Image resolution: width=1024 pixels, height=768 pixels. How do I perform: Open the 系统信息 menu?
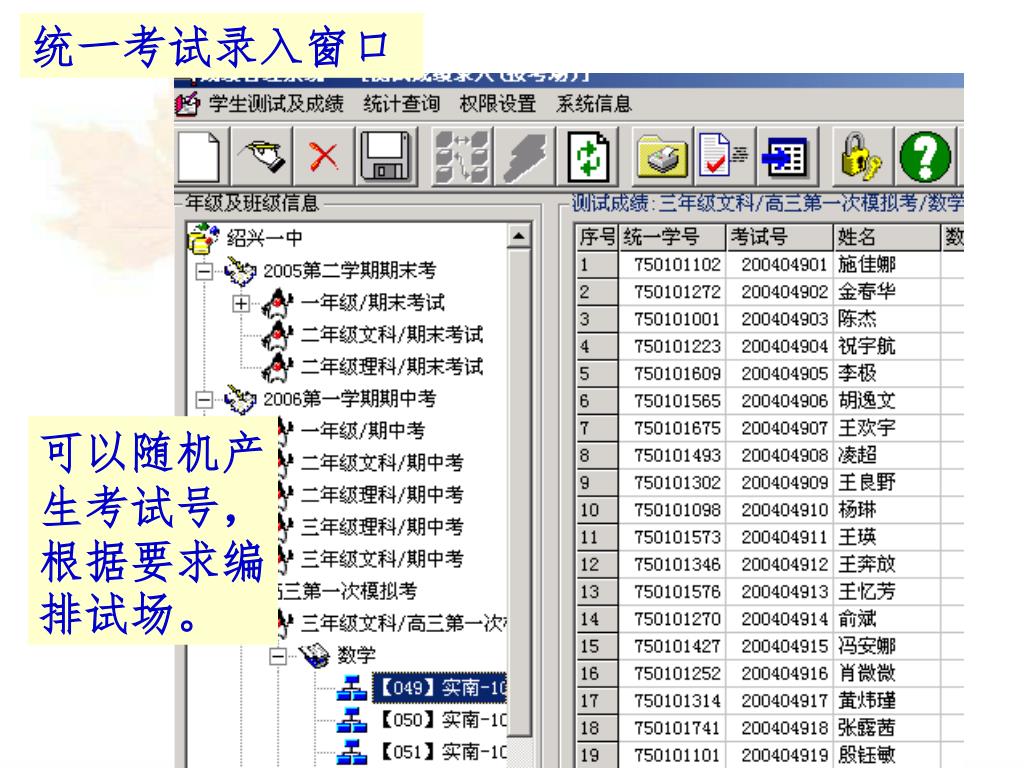594,104
